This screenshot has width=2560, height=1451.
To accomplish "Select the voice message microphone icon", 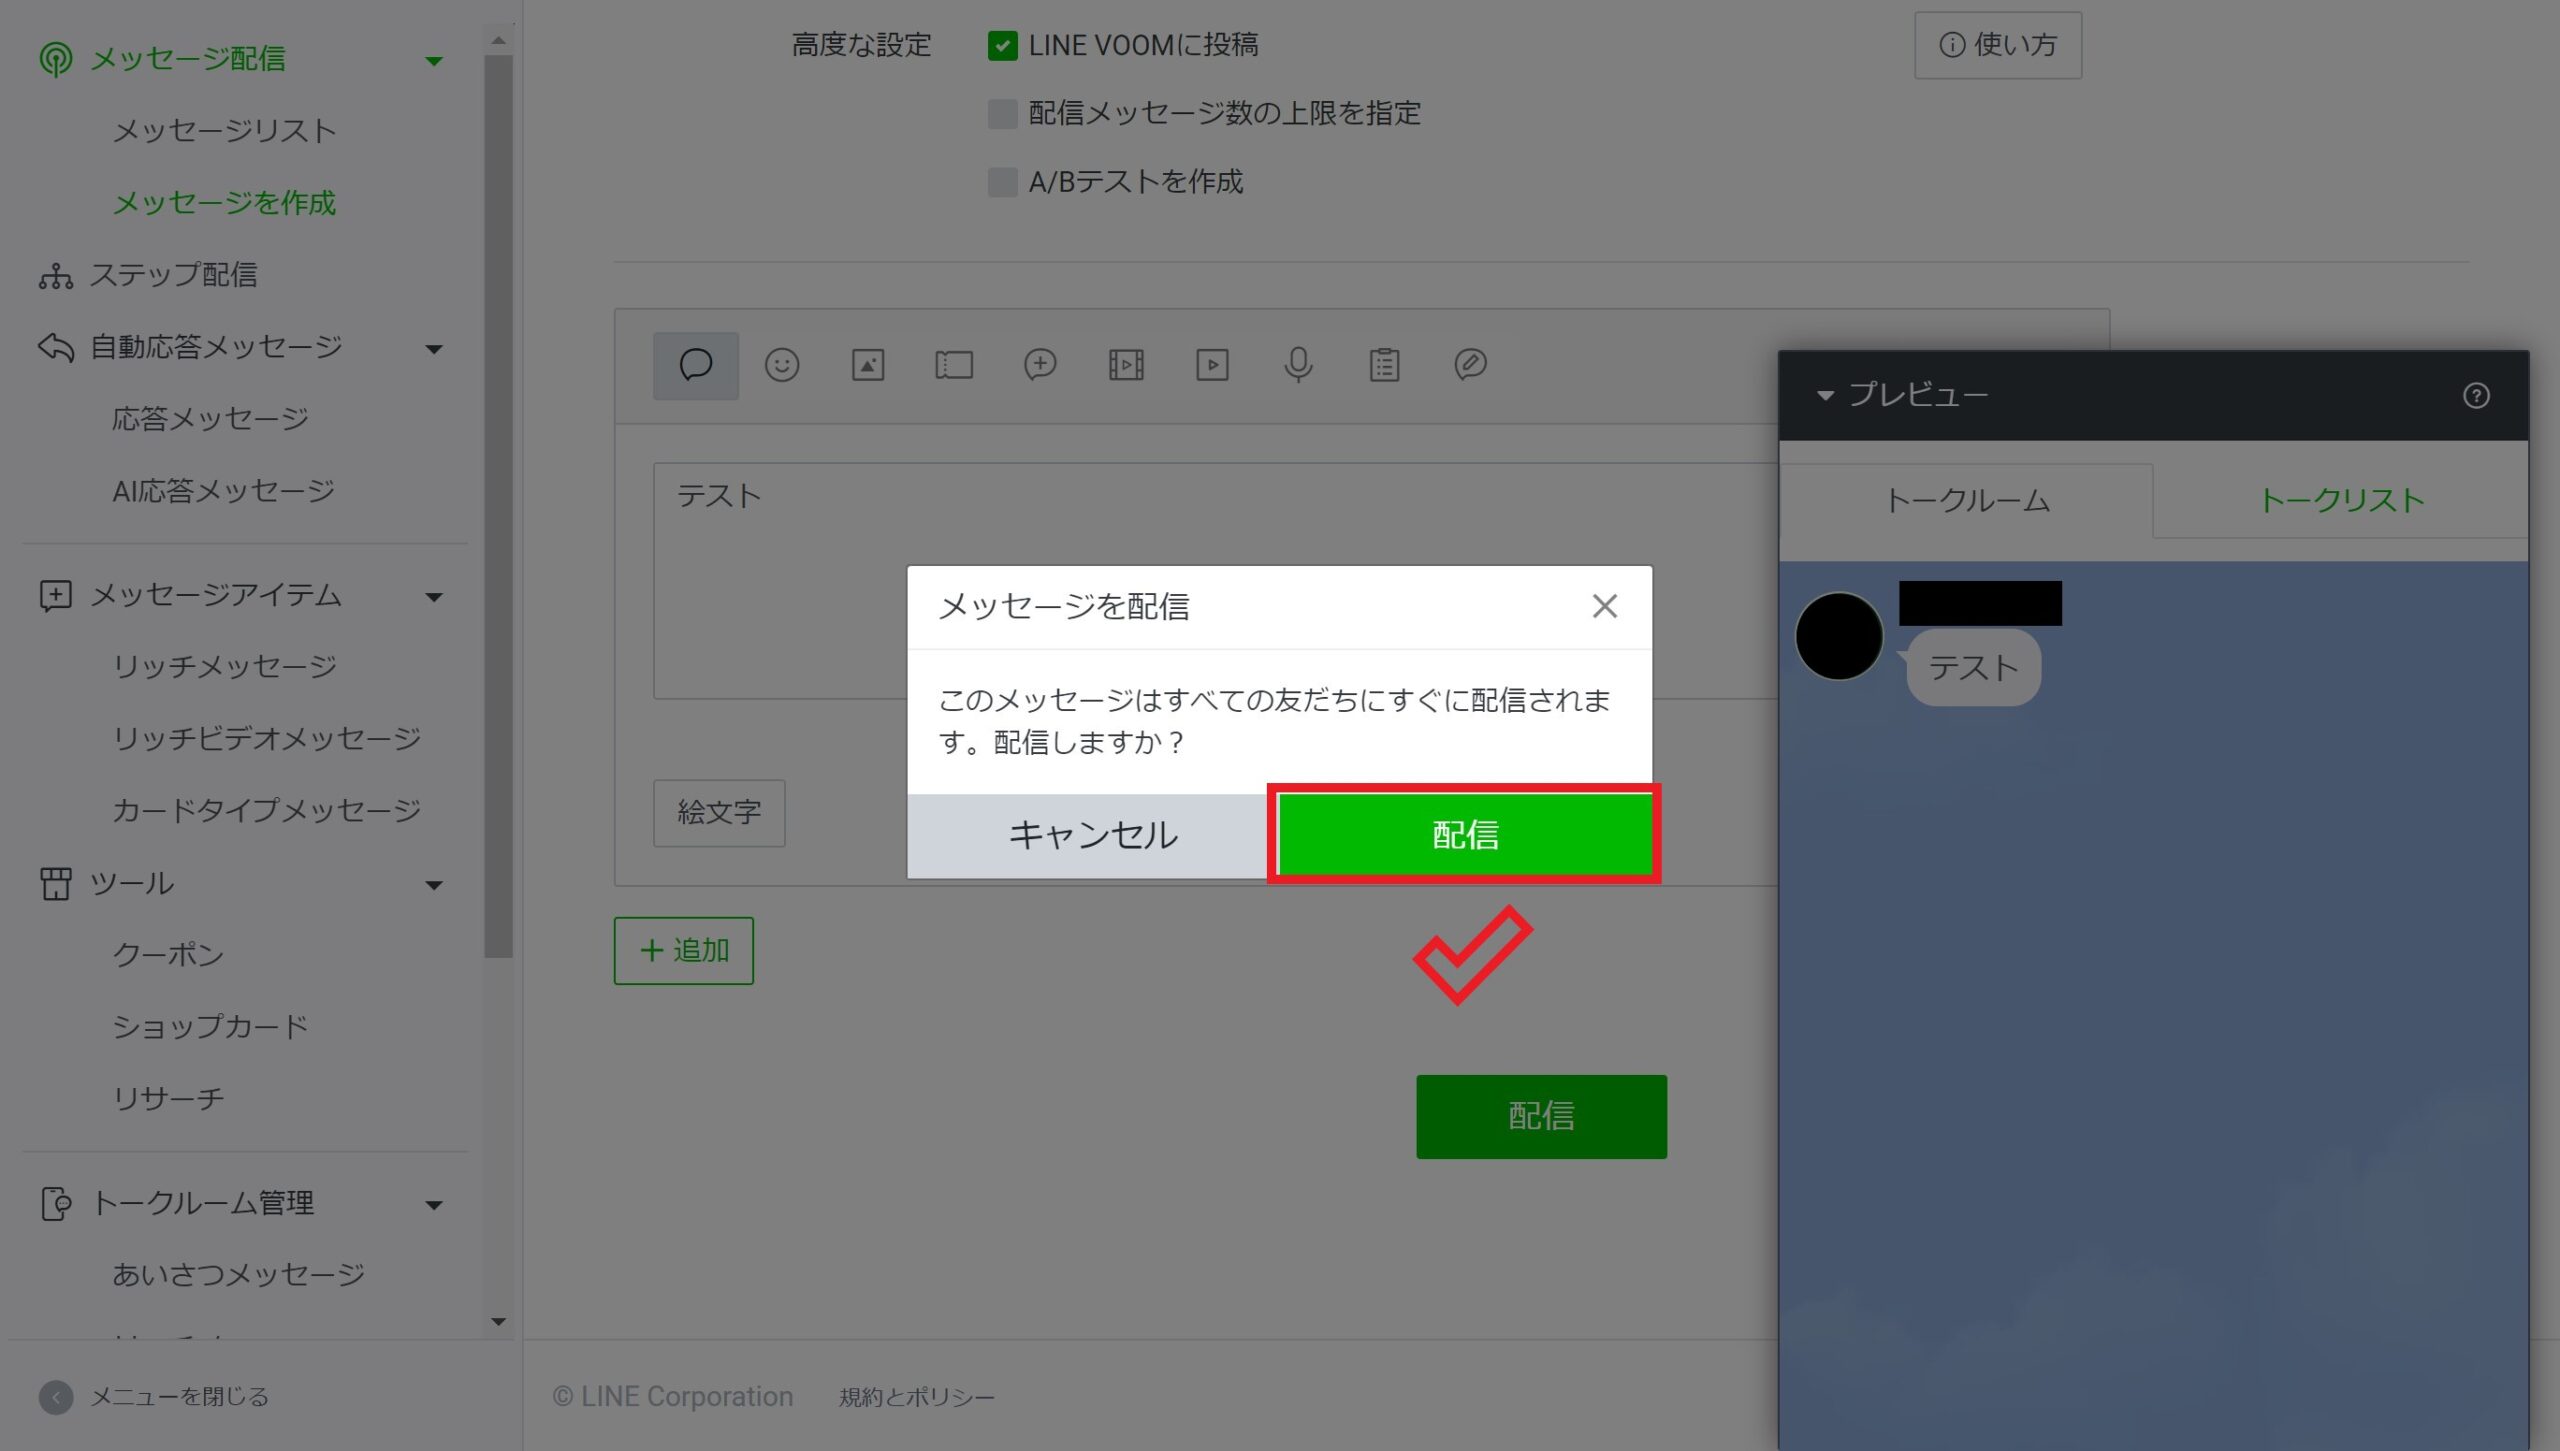I will pyautogui.click(x=1298, y=365).
